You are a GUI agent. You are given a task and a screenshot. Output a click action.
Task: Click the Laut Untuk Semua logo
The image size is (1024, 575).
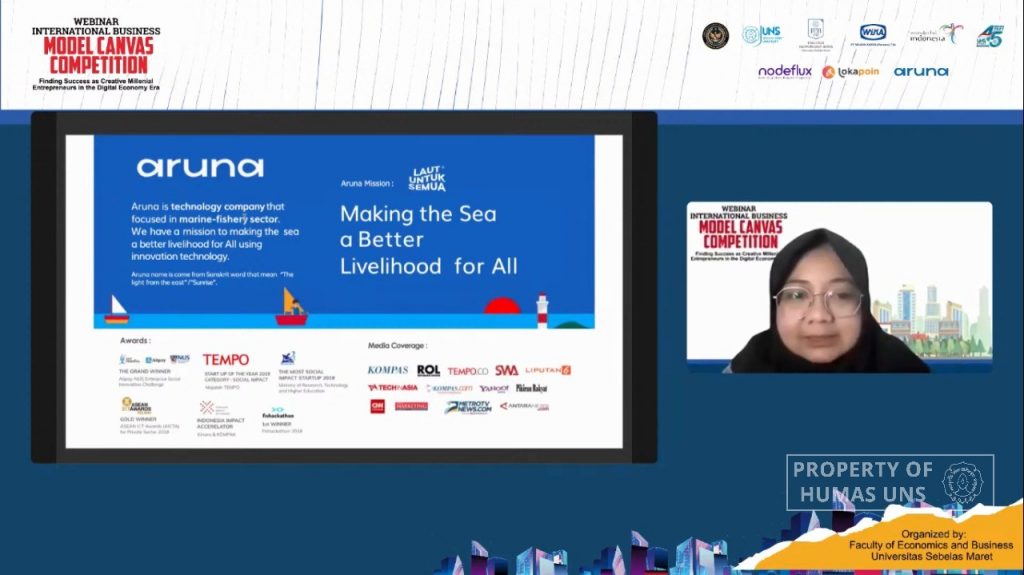427,178
